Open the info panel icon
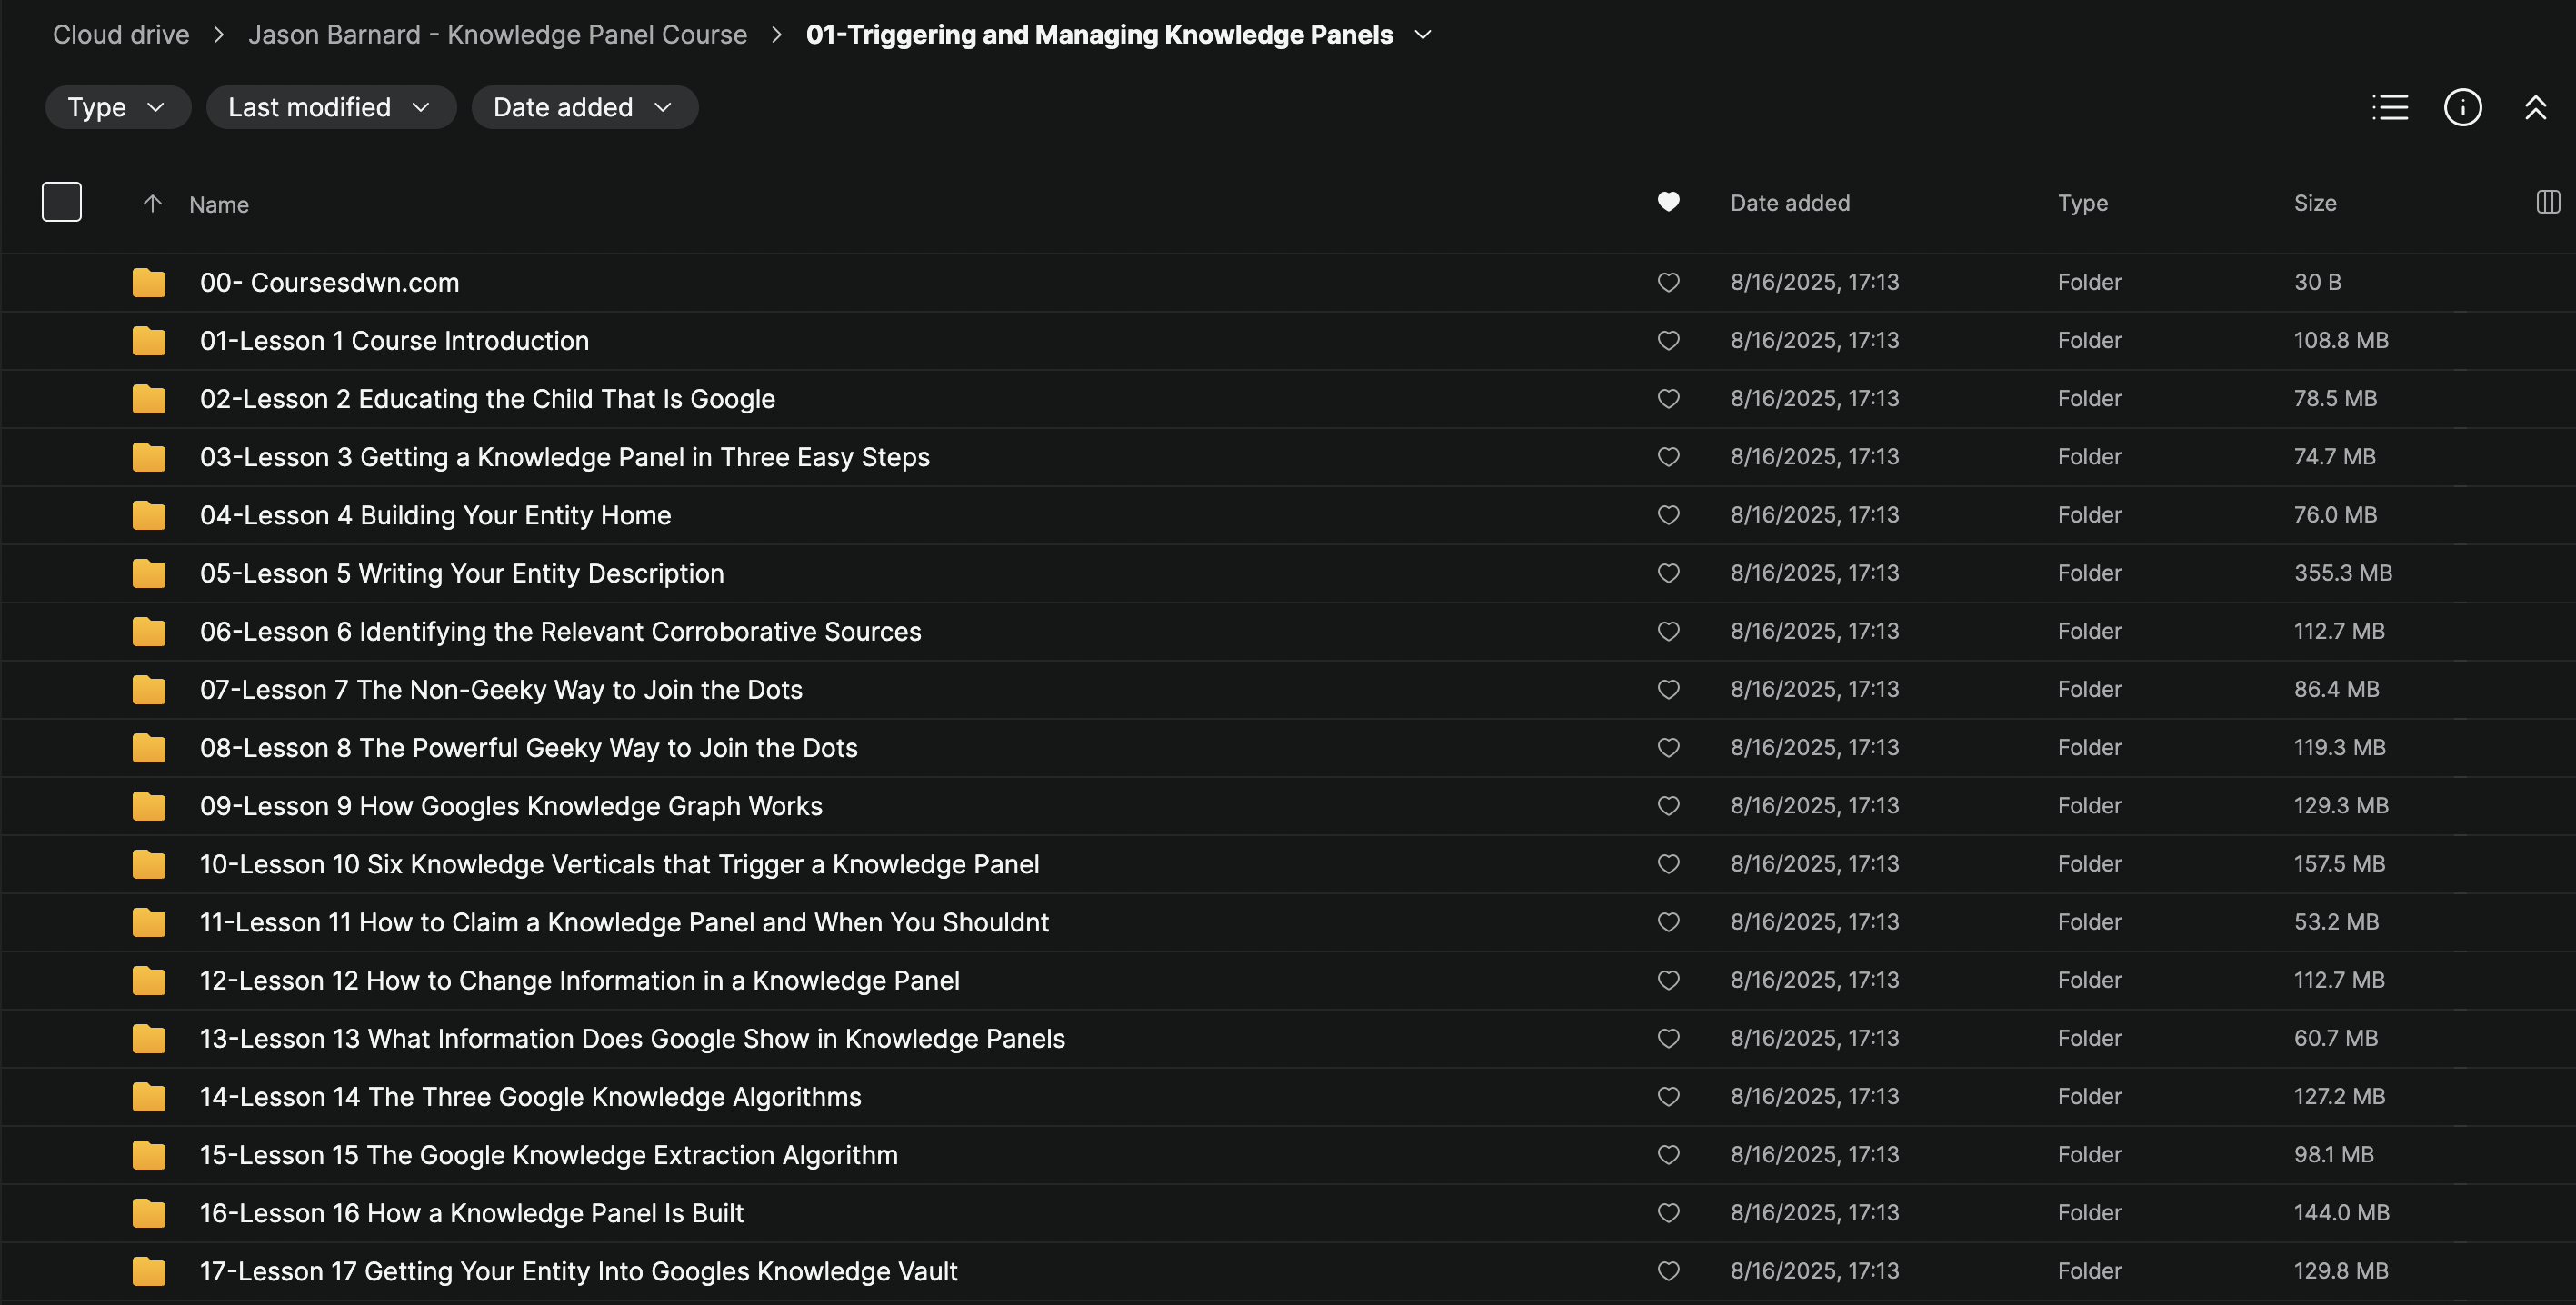 (x=2463, y=107)
